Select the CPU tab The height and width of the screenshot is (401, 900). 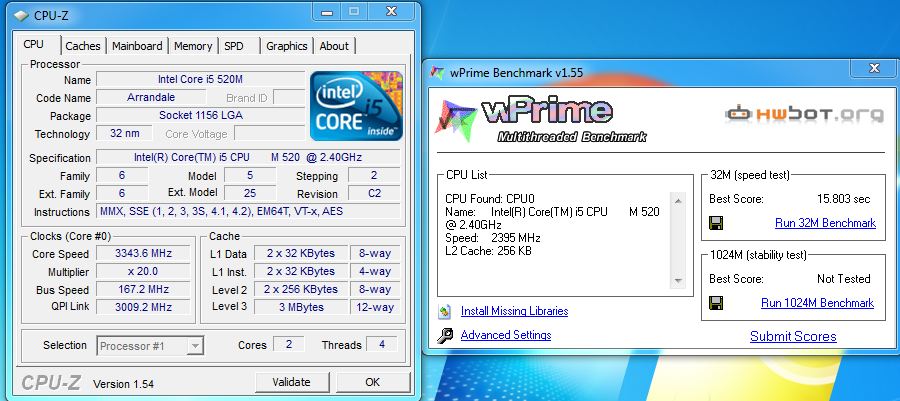[33, 44]
